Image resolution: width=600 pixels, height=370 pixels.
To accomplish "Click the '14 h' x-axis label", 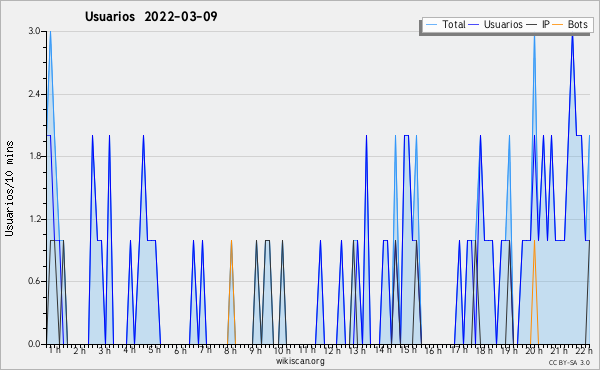I will point(383,350).
